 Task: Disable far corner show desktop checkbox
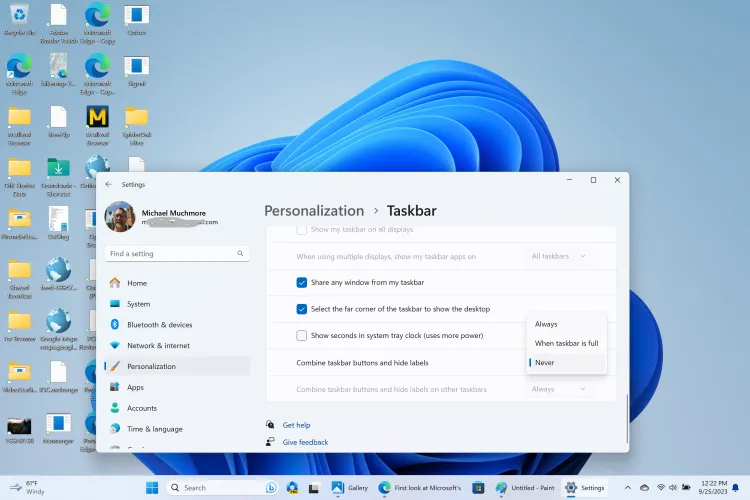point(302,309)
